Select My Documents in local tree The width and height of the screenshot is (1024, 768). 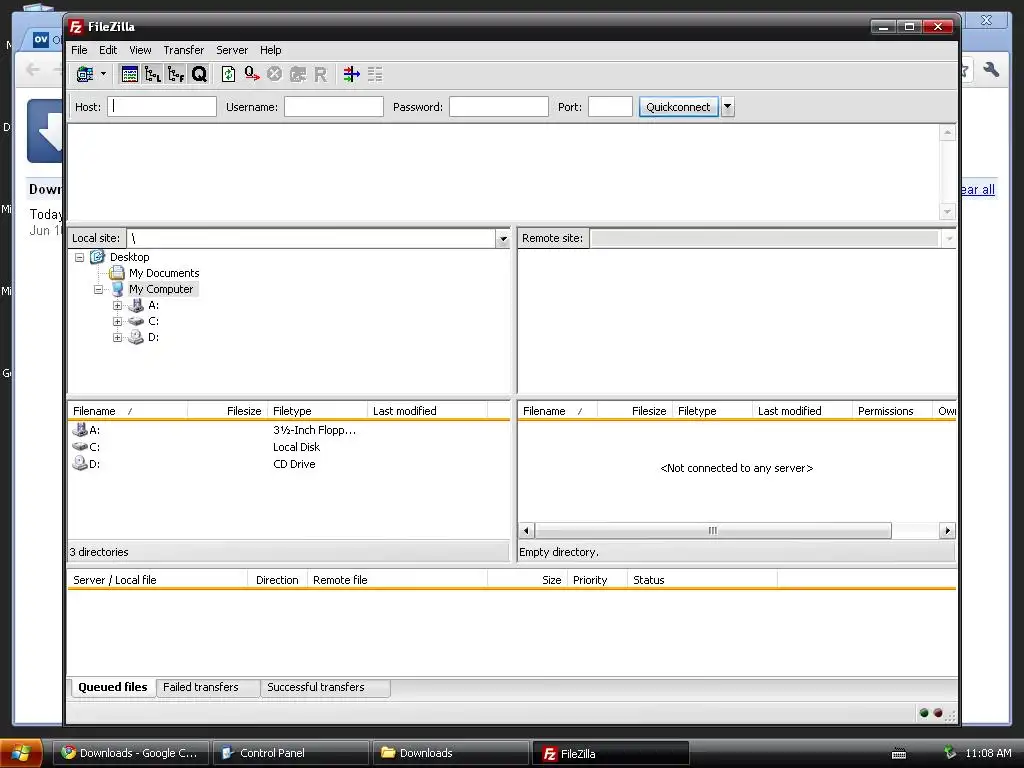[164, 273]
